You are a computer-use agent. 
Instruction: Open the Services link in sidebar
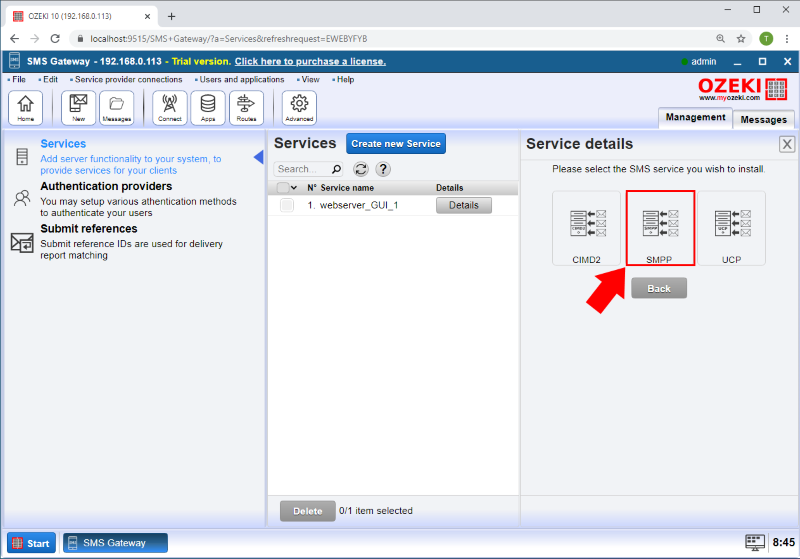click(x=63, y=144)
